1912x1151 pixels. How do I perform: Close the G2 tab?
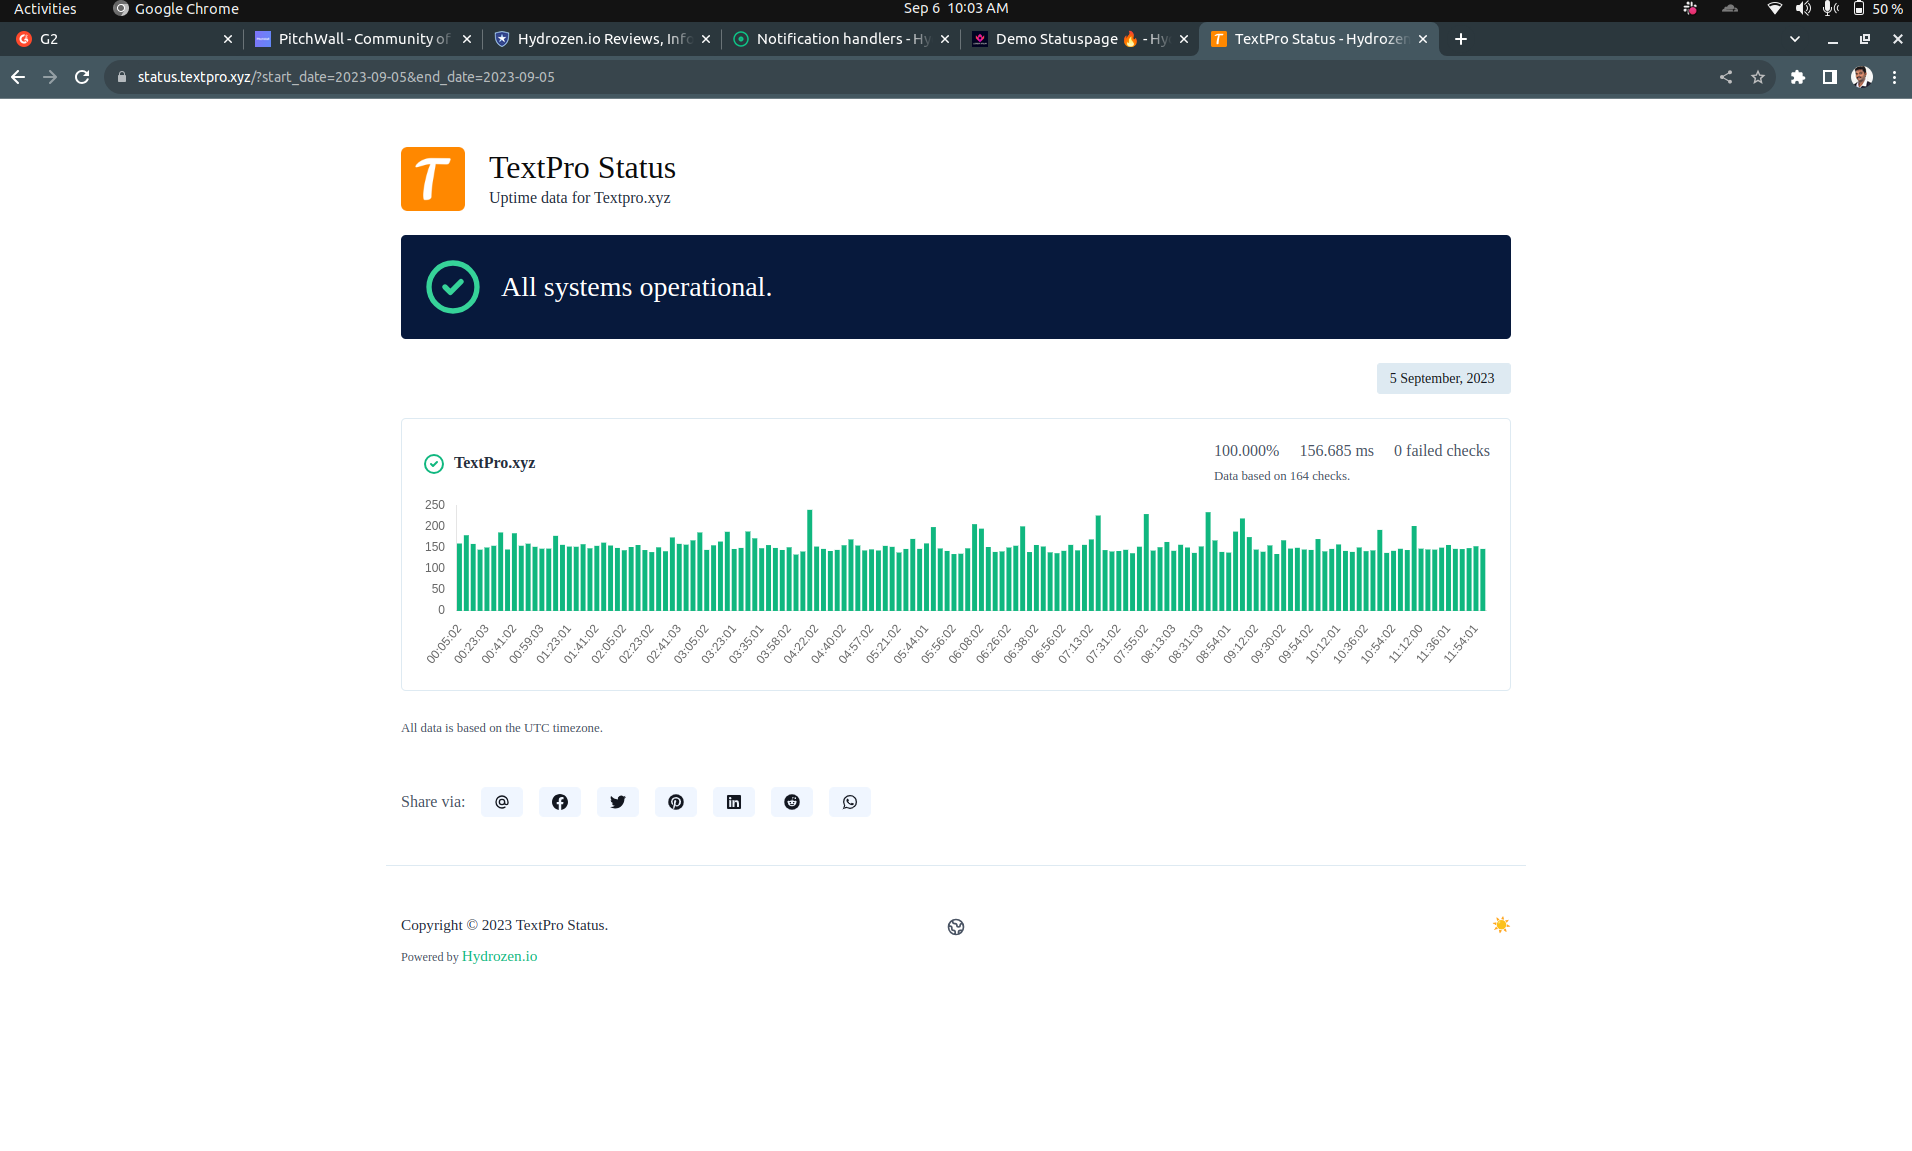pos(228,39)
